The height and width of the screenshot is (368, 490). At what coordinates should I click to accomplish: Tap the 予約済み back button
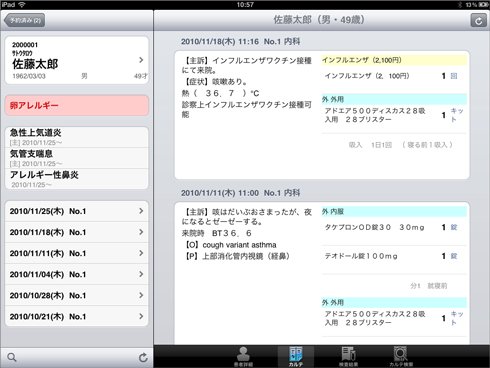pos(25,20)
